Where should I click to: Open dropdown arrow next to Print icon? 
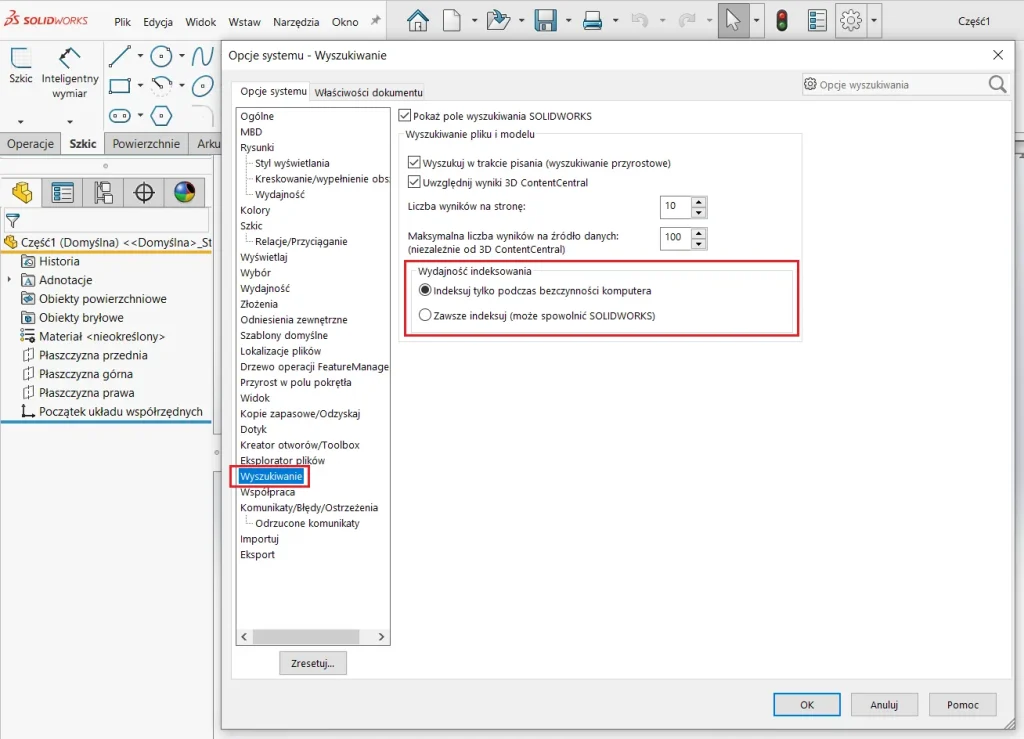tap(615, 21)
